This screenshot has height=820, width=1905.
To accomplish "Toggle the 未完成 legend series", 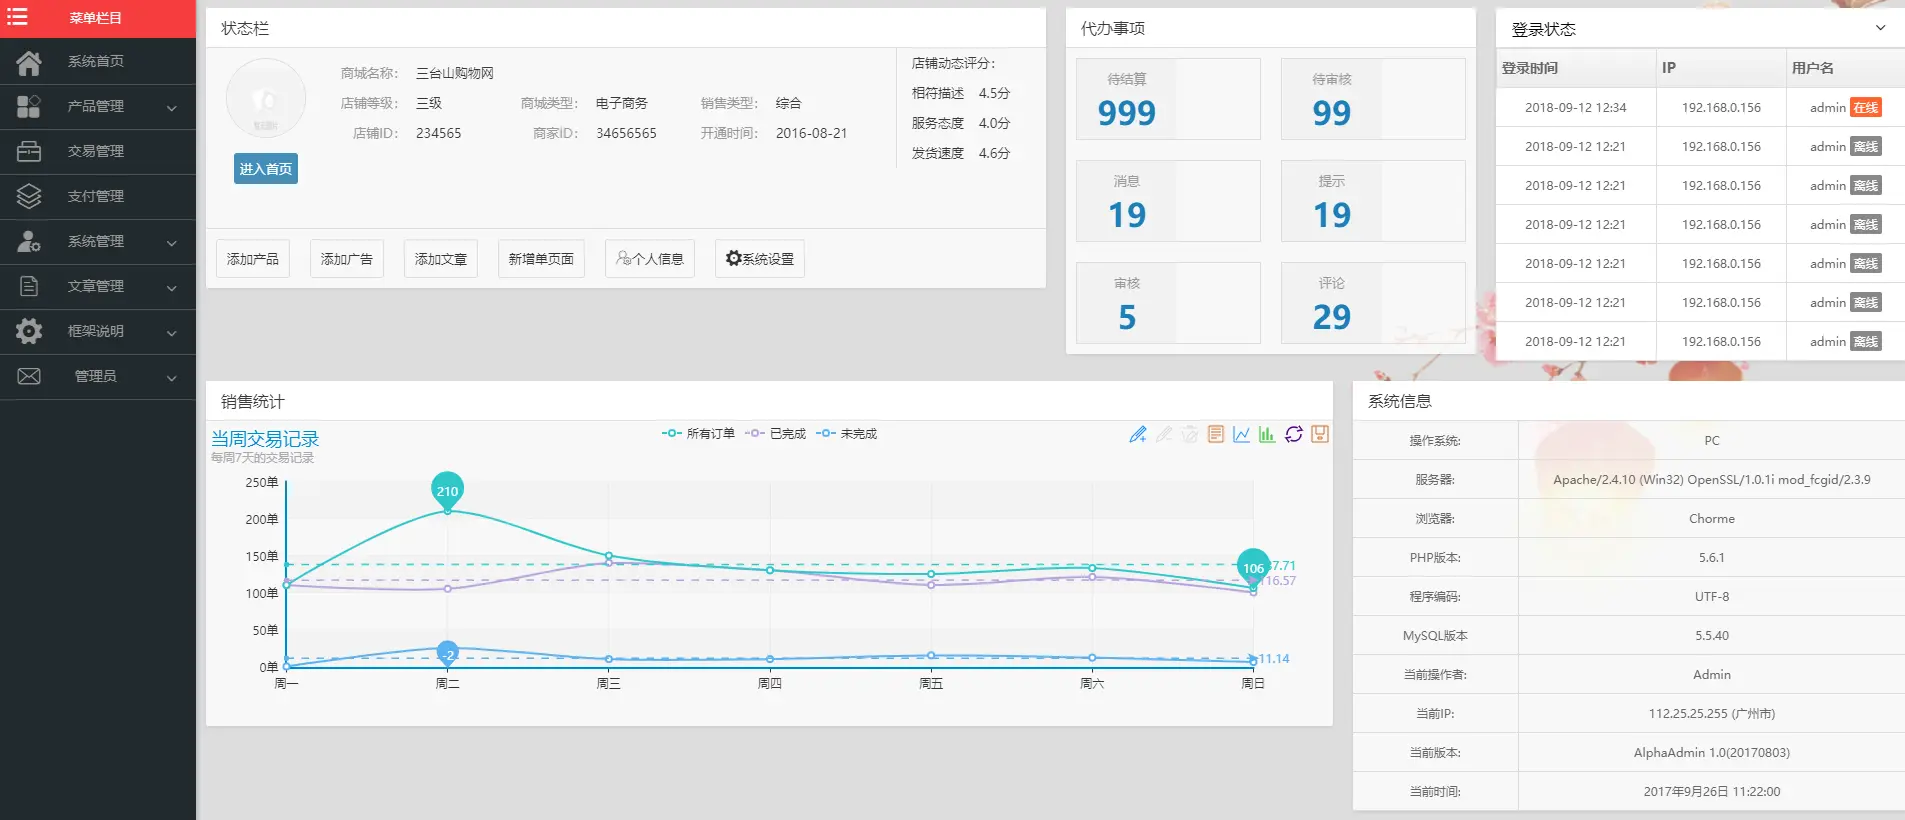I will (846, 434).
